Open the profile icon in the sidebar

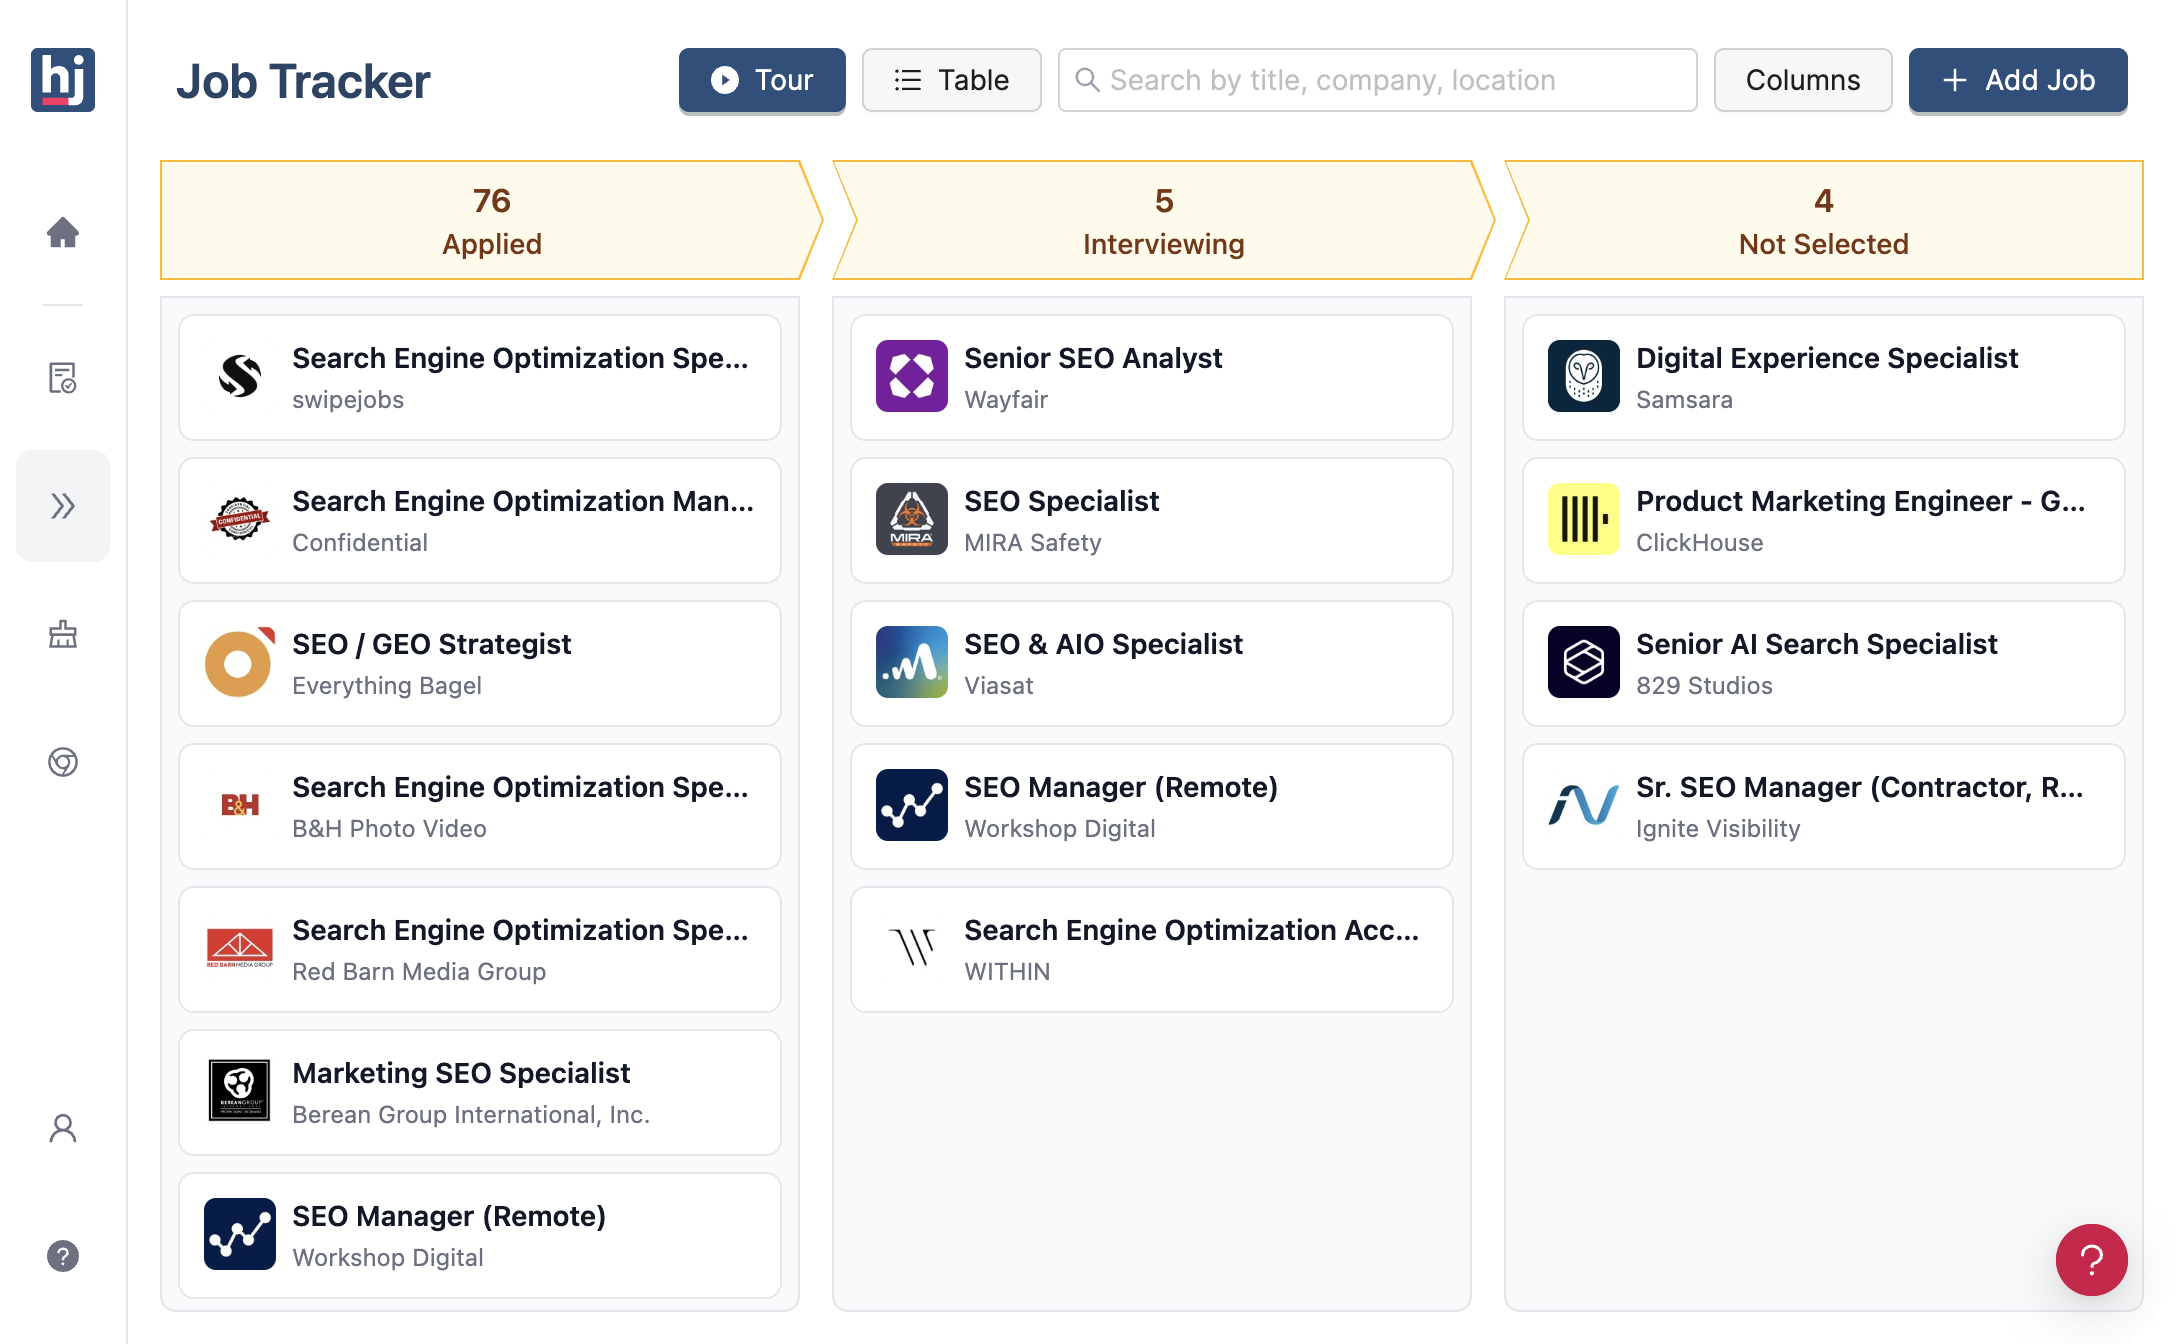click(x=63, y=1128)
